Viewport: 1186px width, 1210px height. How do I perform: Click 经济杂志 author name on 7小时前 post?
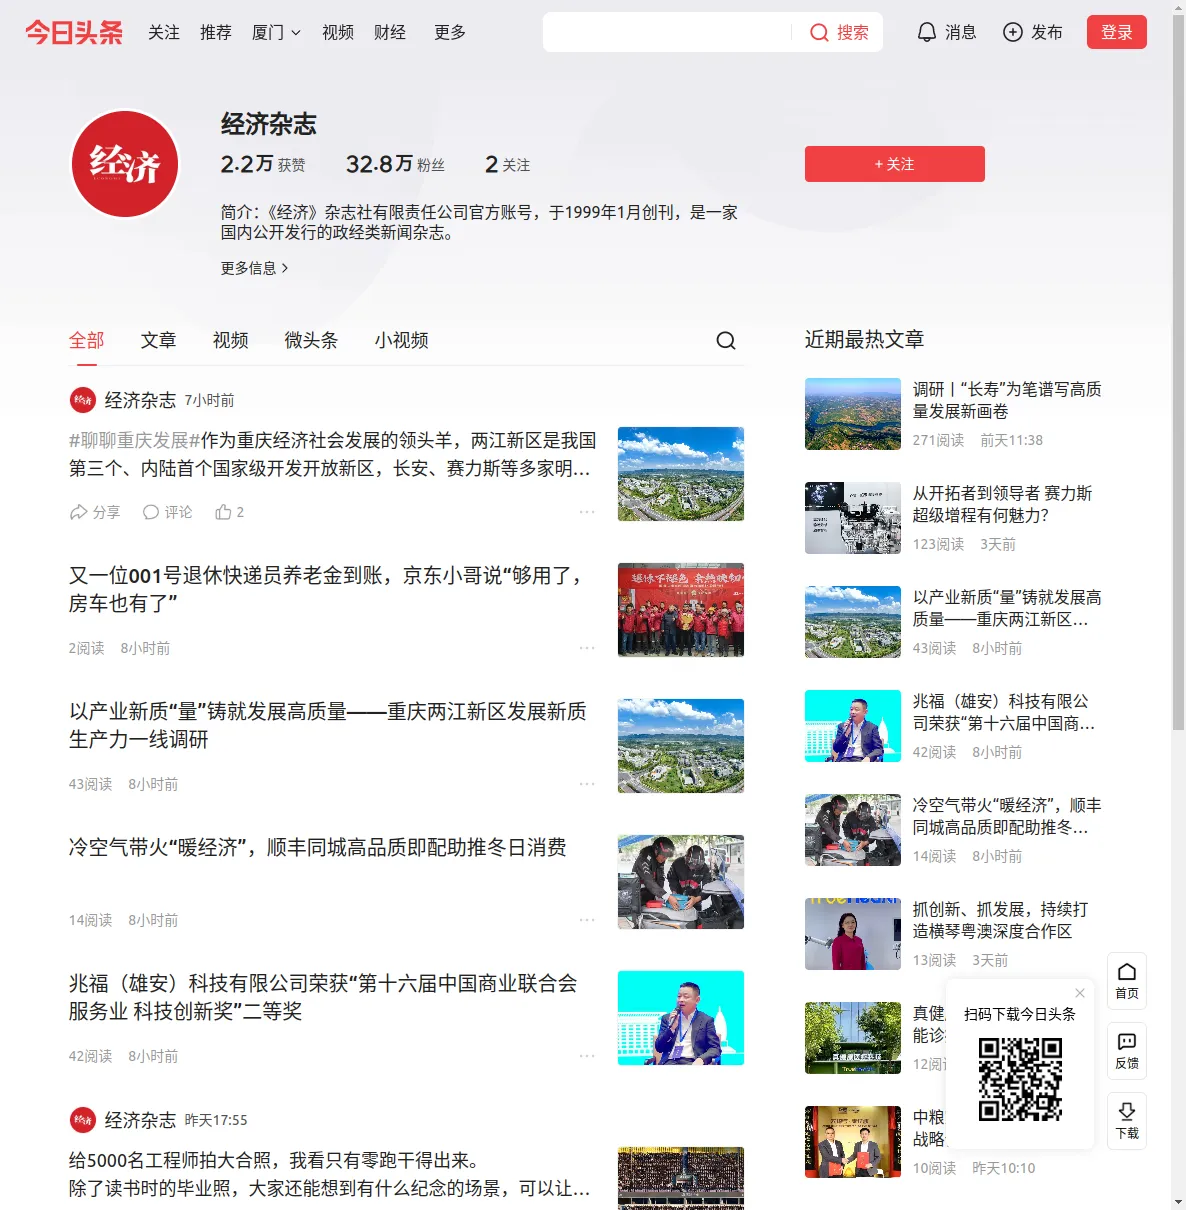(x=140, y=400)
